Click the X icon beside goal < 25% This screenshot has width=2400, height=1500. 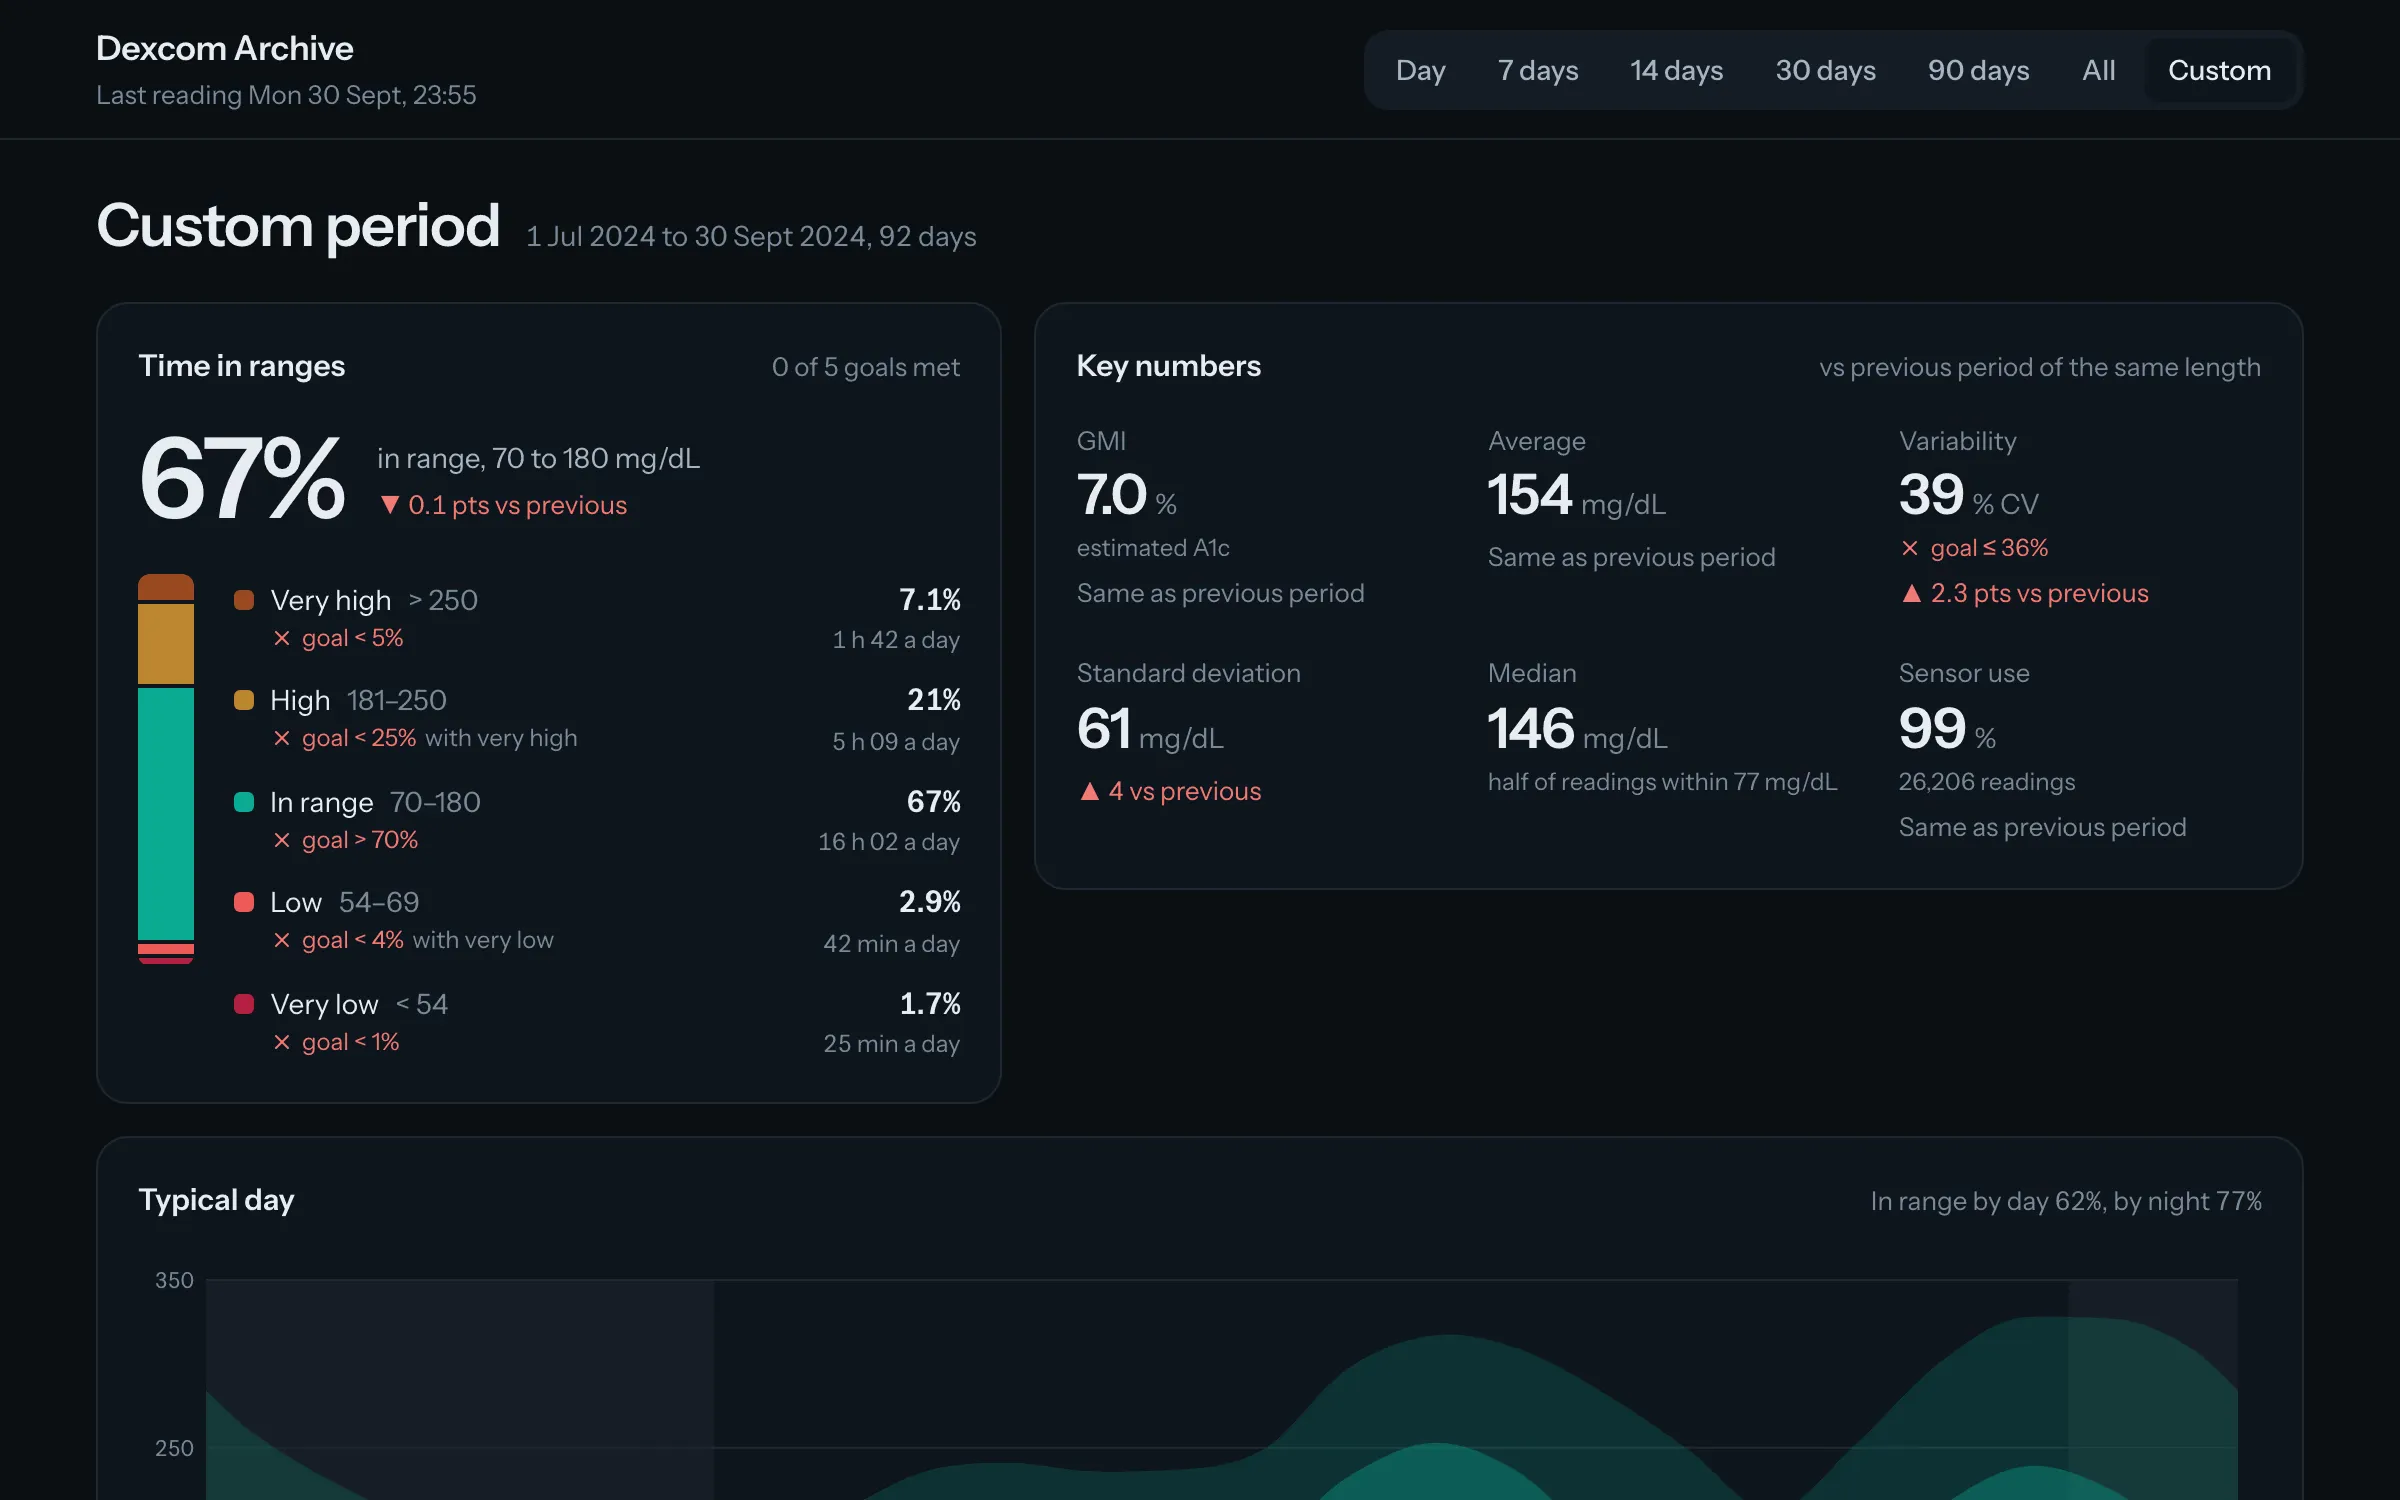282,738
